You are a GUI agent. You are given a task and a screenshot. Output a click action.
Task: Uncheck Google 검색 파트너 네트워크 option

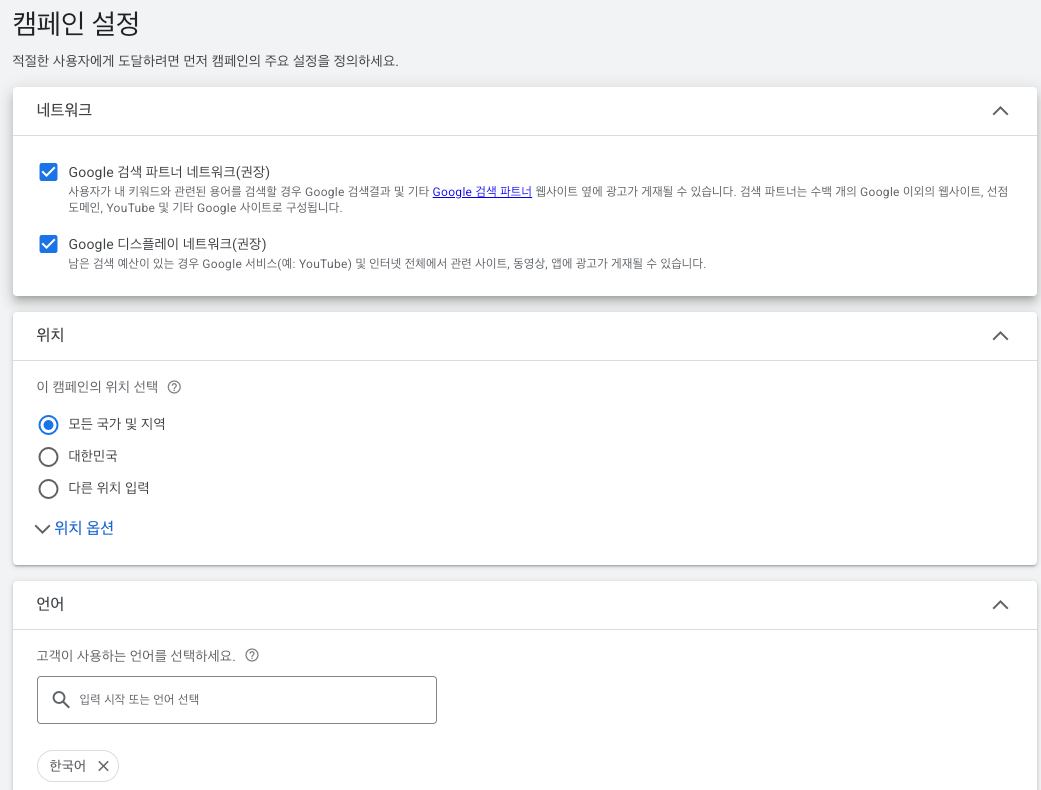point(48,172)
